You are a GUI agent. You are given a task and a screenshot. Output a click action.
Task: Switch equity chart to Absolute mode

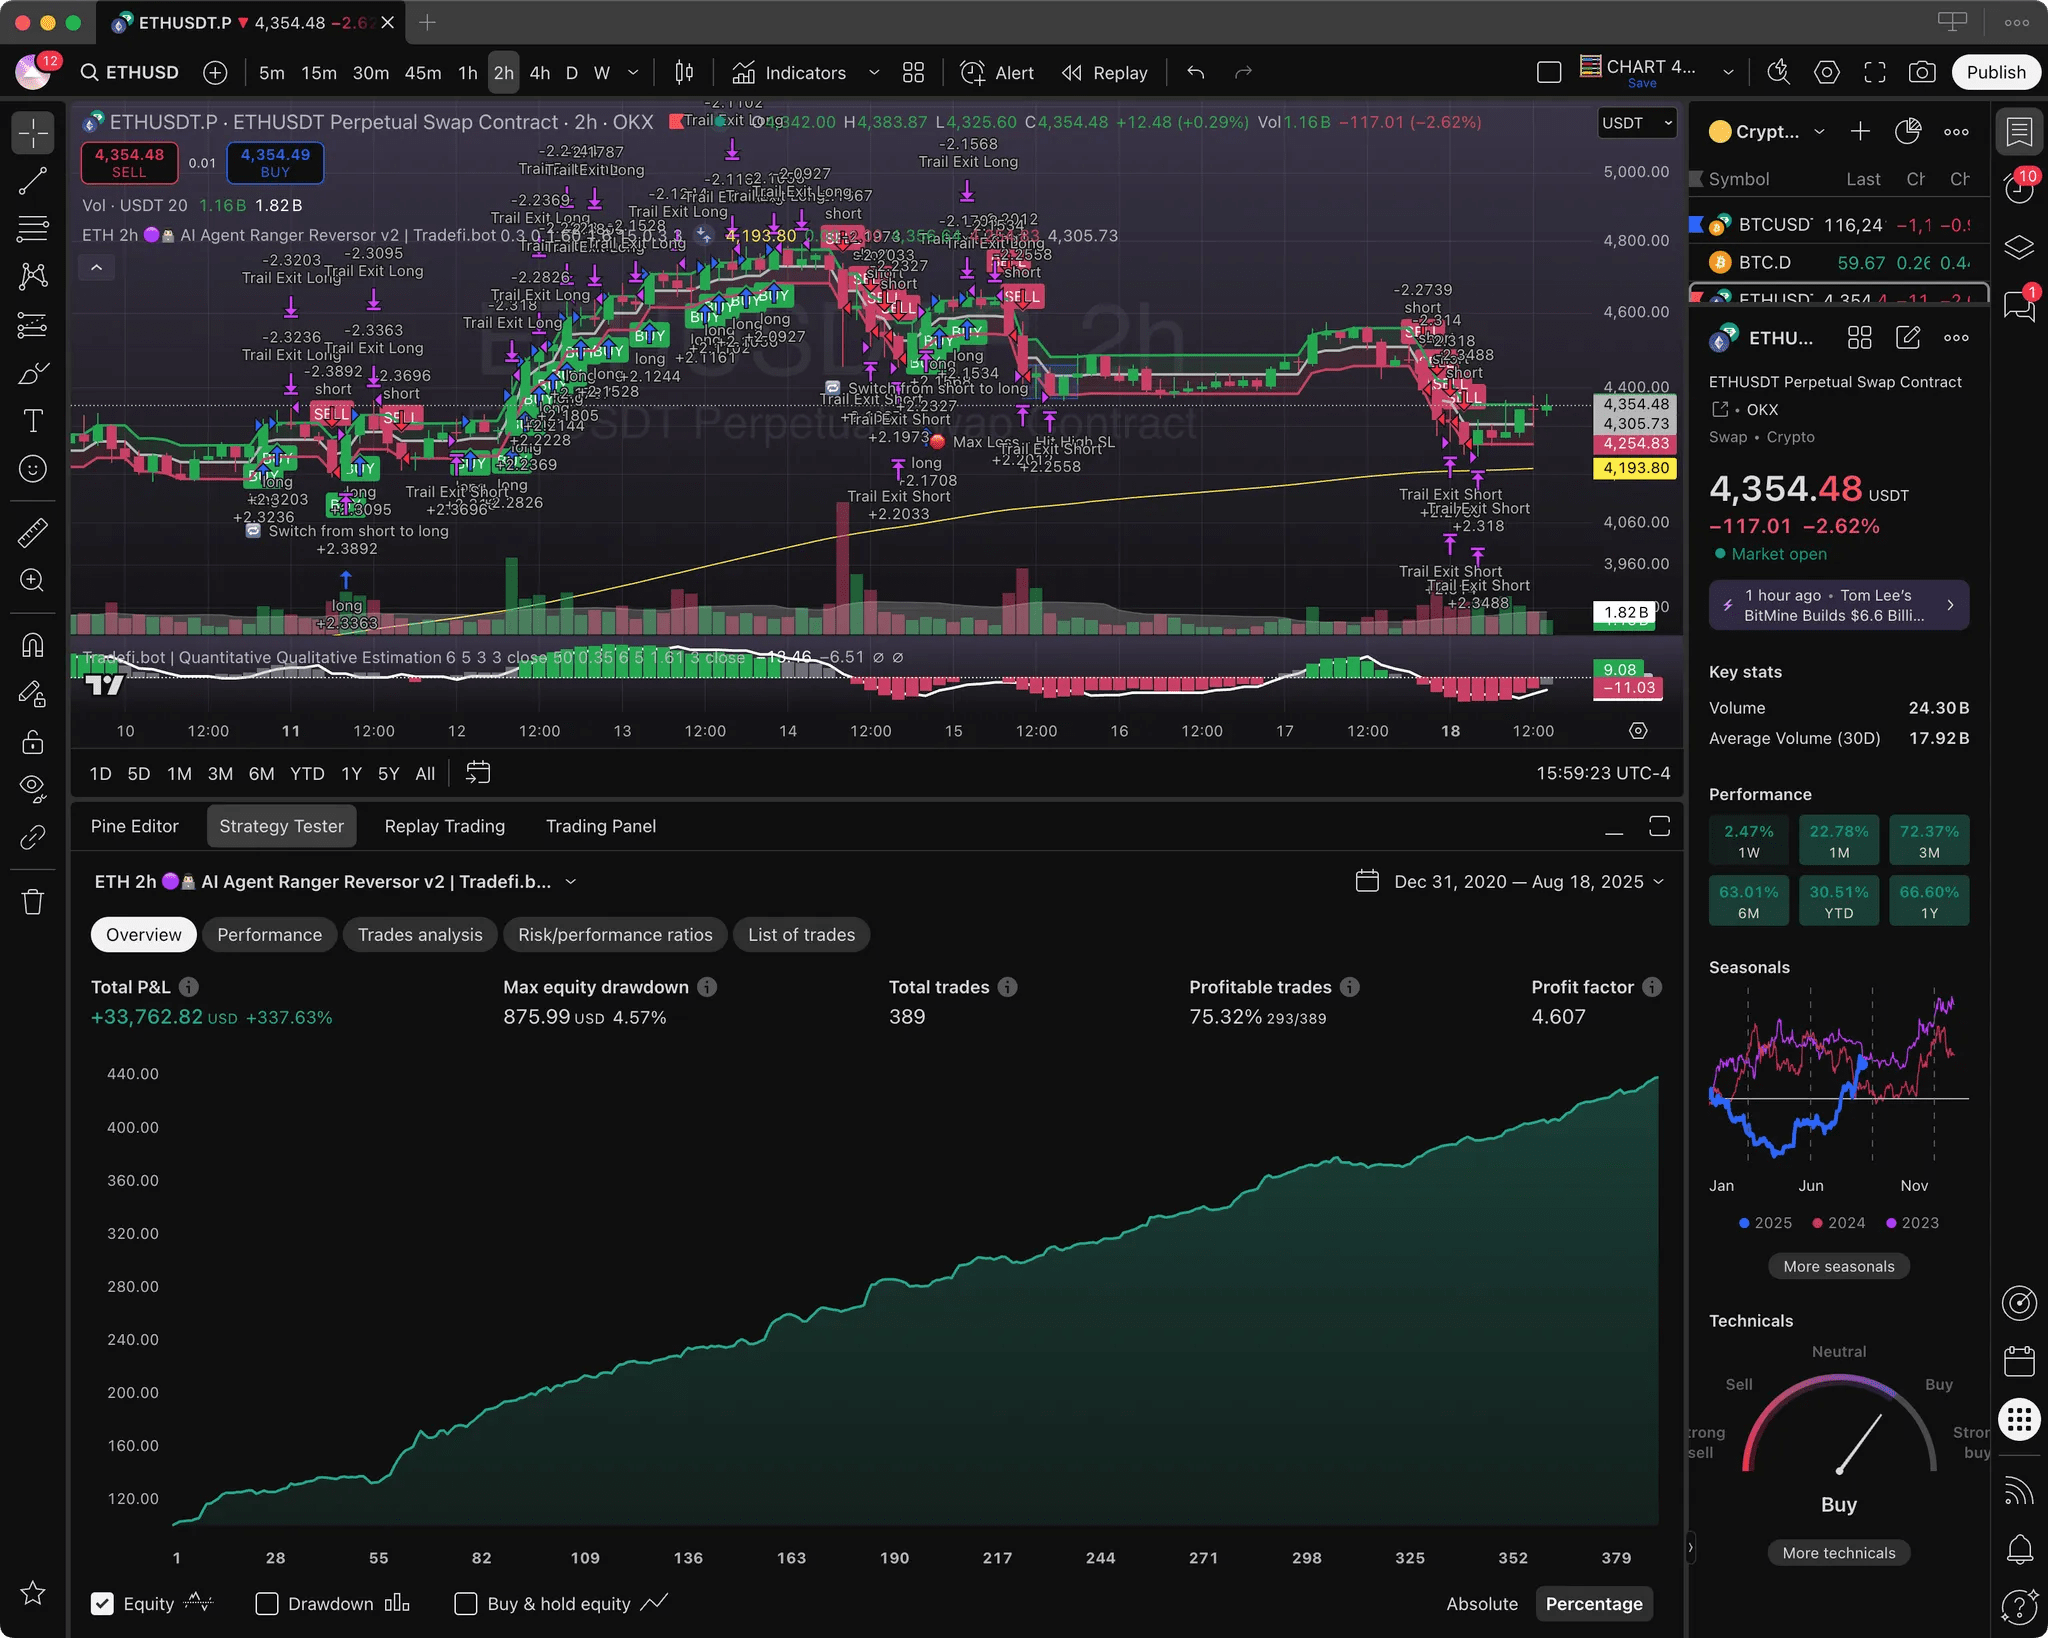1482,1603
